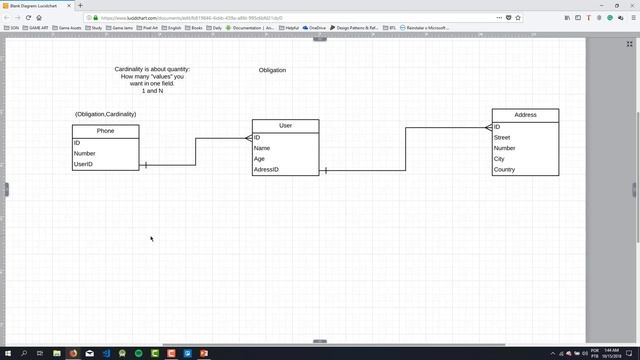The image size is (640, 360).
Task: Reload the Lucidchart page
Action: coord(28,18)
